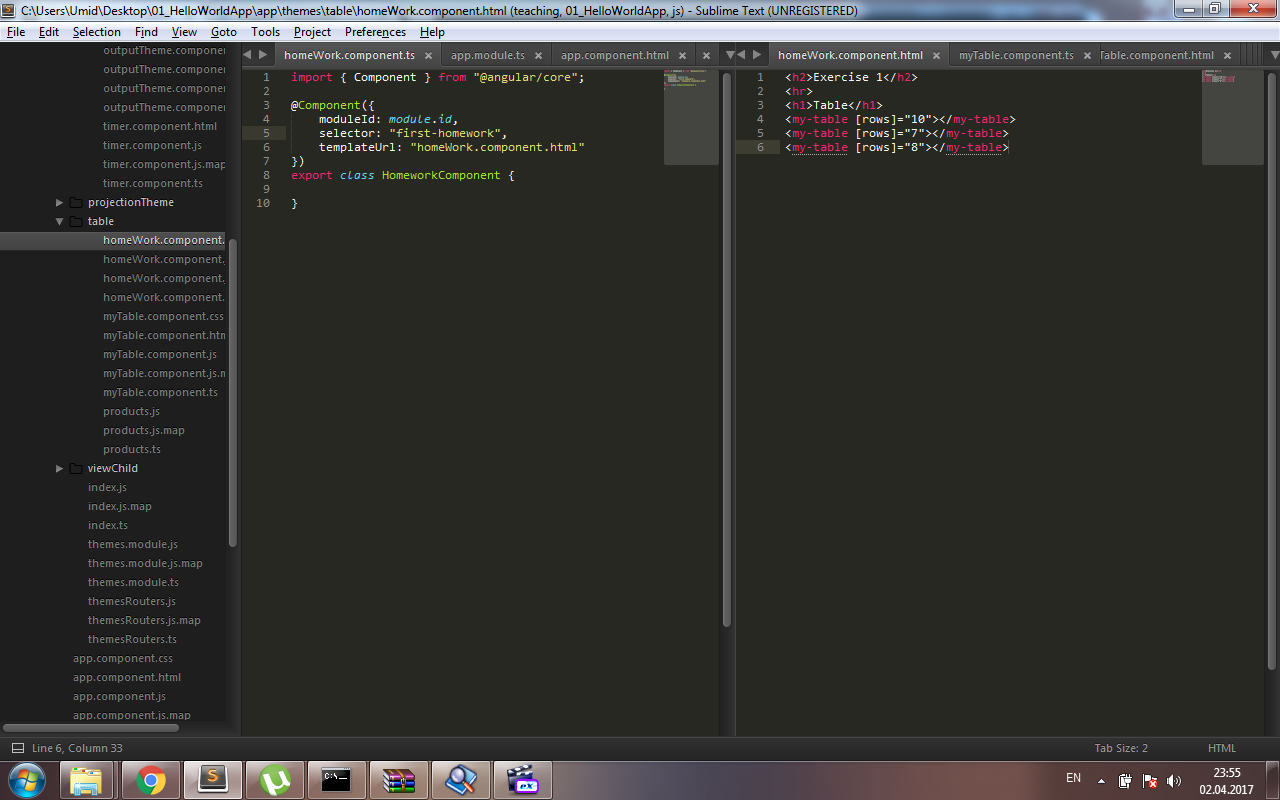This screenshot has width=1280, height=800.
Task: Click the right editor minimap
Action: click(x=1232, y=117)
